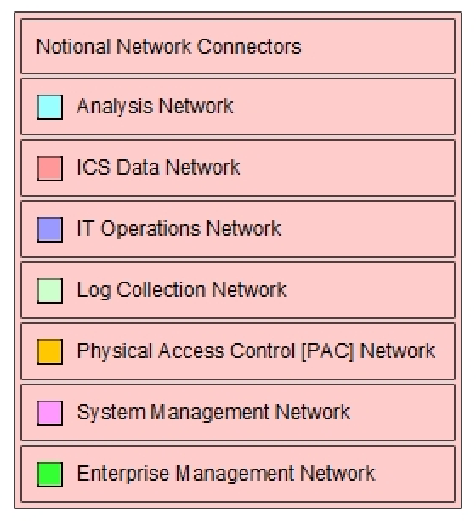Click empty space in Log Collection Network row
The width and height of the screenshot is (476, 527).
[370, 291]
